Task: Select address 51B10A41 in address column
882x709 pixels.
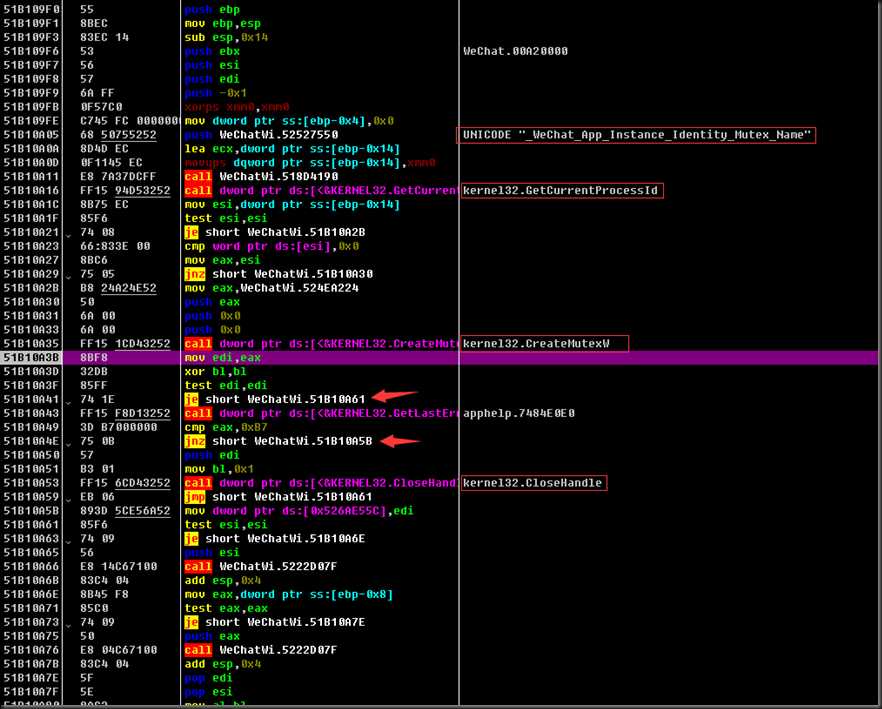Action: click(x=31, y=400)
